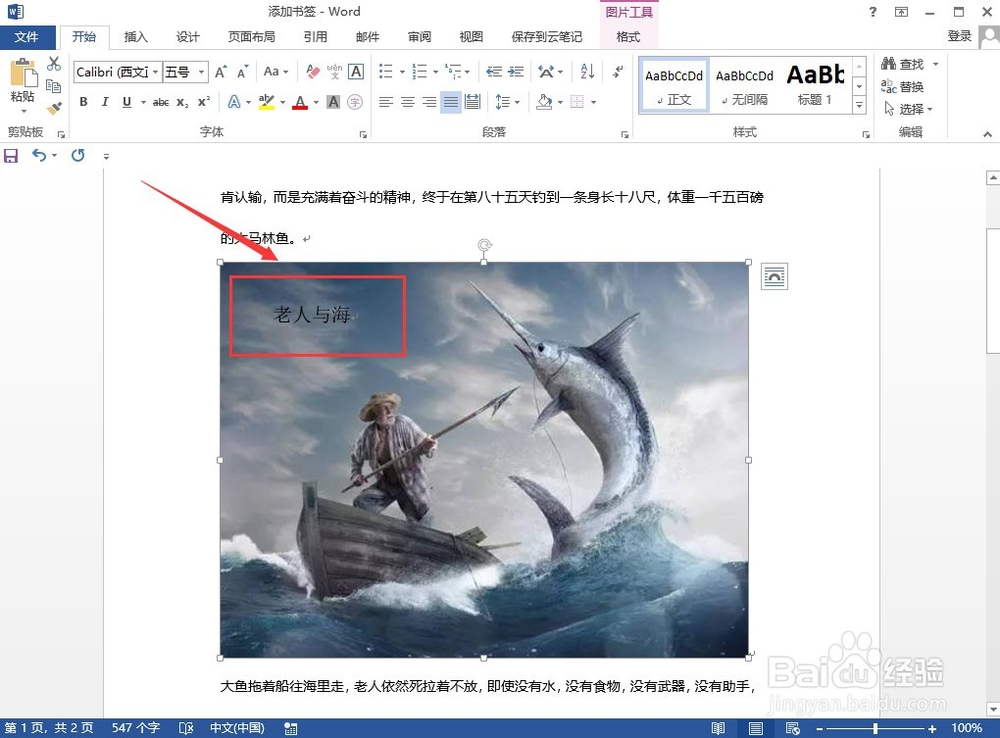This screenshot has height=738, width=1000.
Task: Click 替换 Replace button
Action: pos(902,86)
